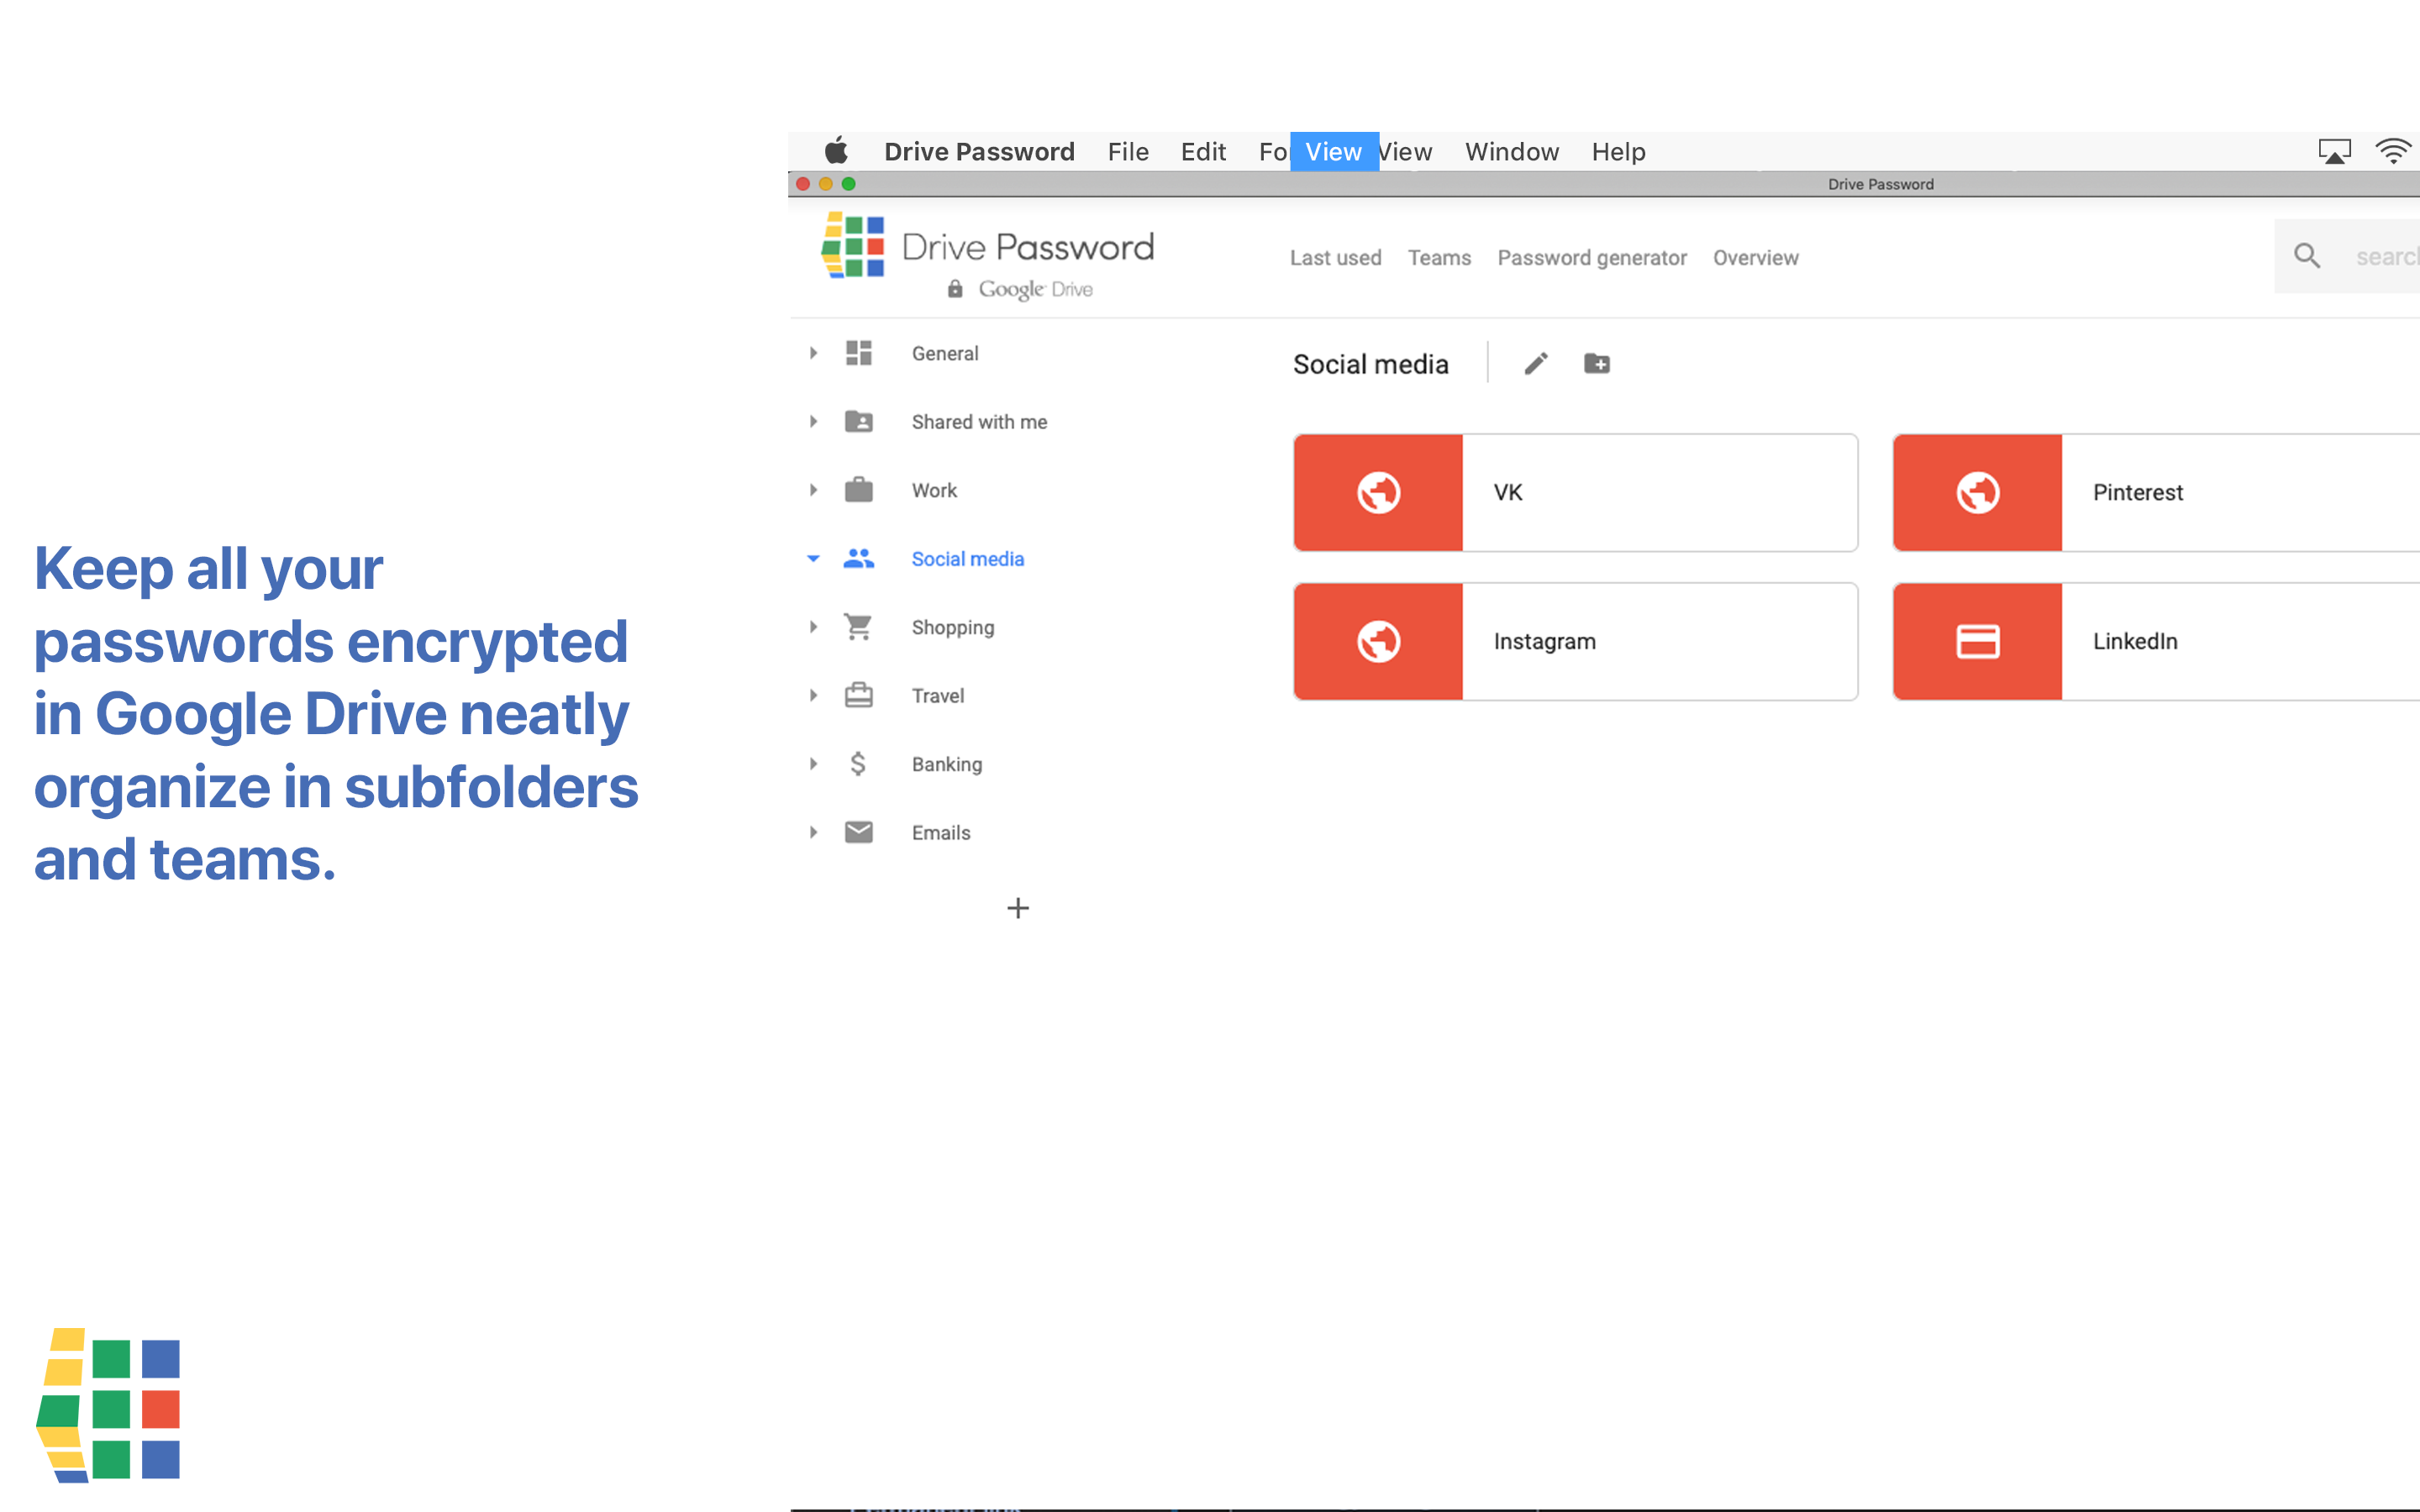Image resolution: width=2420 pixels, height=1512 pixels.
Task: Click the Work briefcase icon
Action: 858,490
